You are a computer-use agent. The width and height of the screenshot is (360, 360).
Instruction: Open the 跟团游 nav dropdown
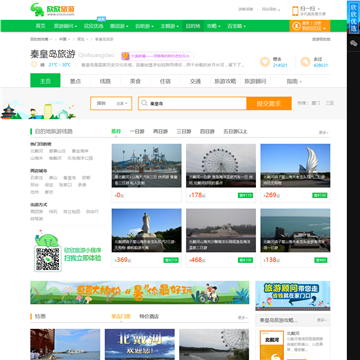tap(119, 26)
